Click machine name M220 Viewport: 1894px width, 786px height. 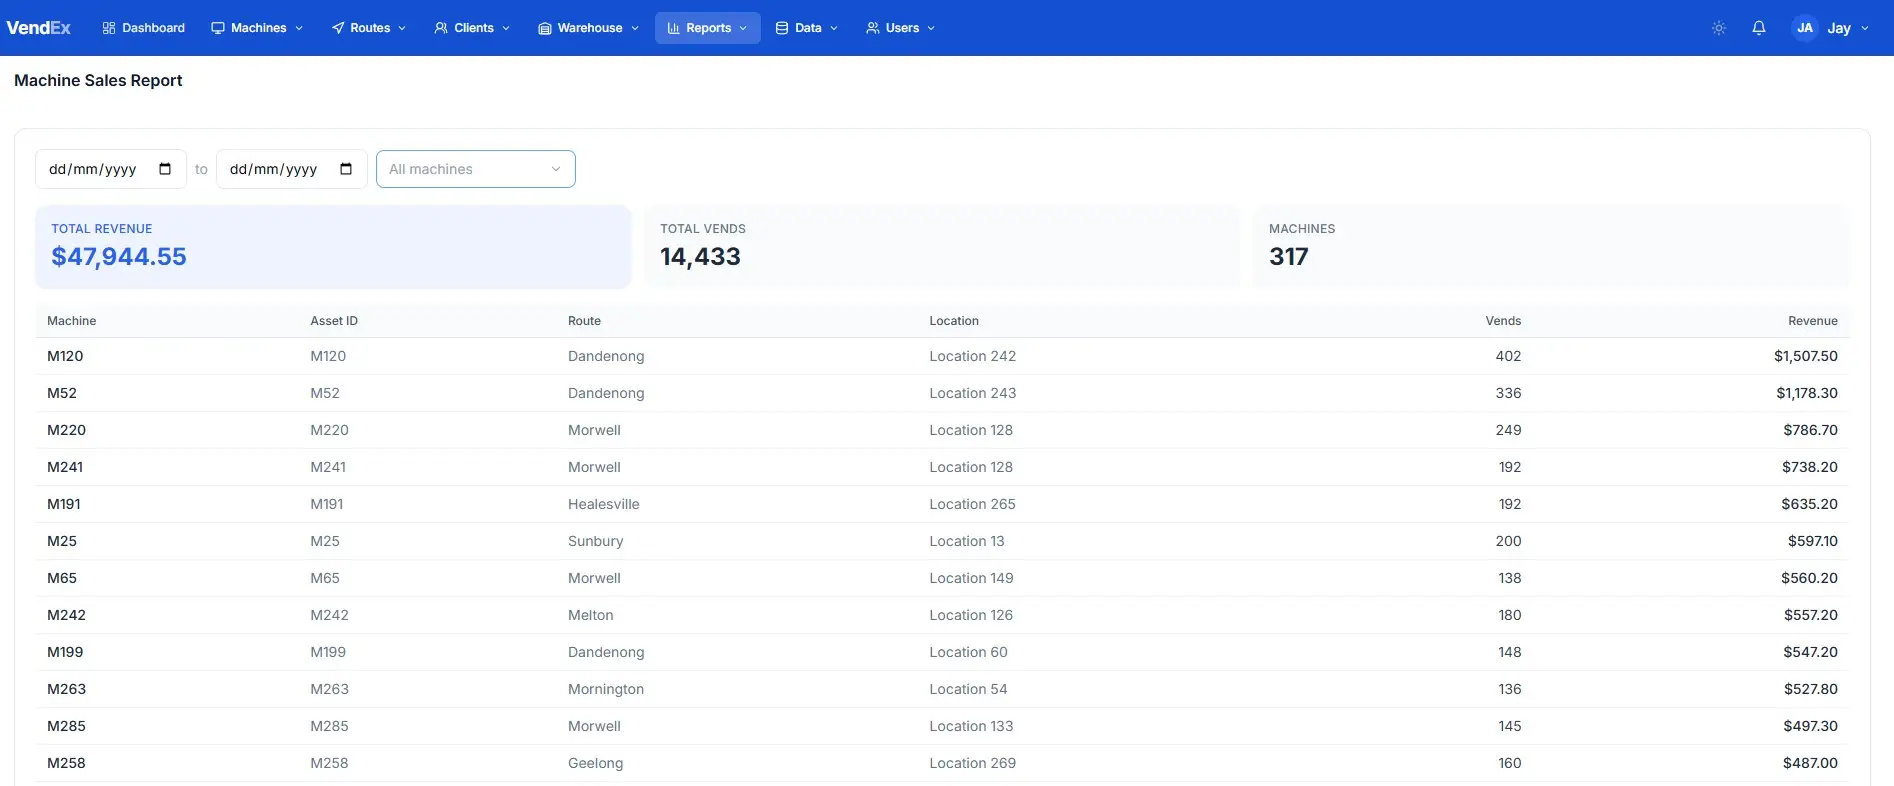[x=66, y=430]
